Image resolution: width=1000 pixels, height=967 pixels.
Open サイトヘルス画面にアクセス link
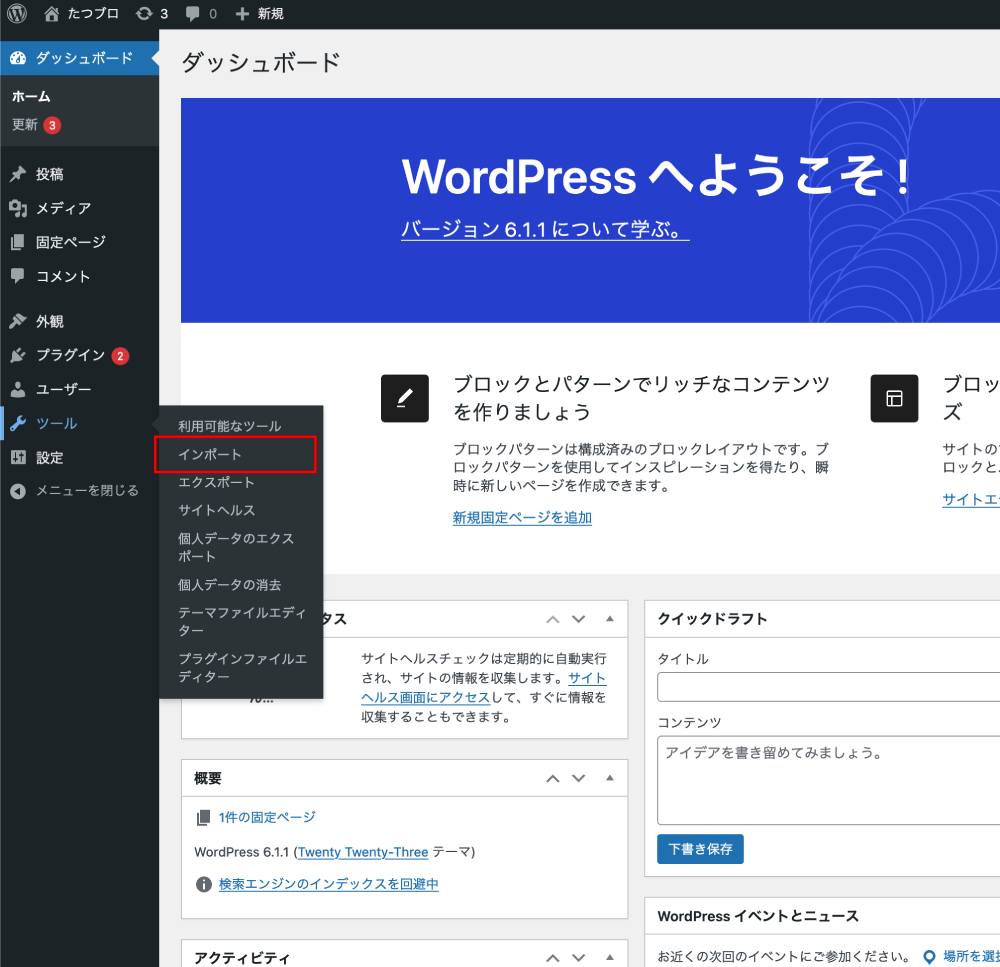point(483,688)
